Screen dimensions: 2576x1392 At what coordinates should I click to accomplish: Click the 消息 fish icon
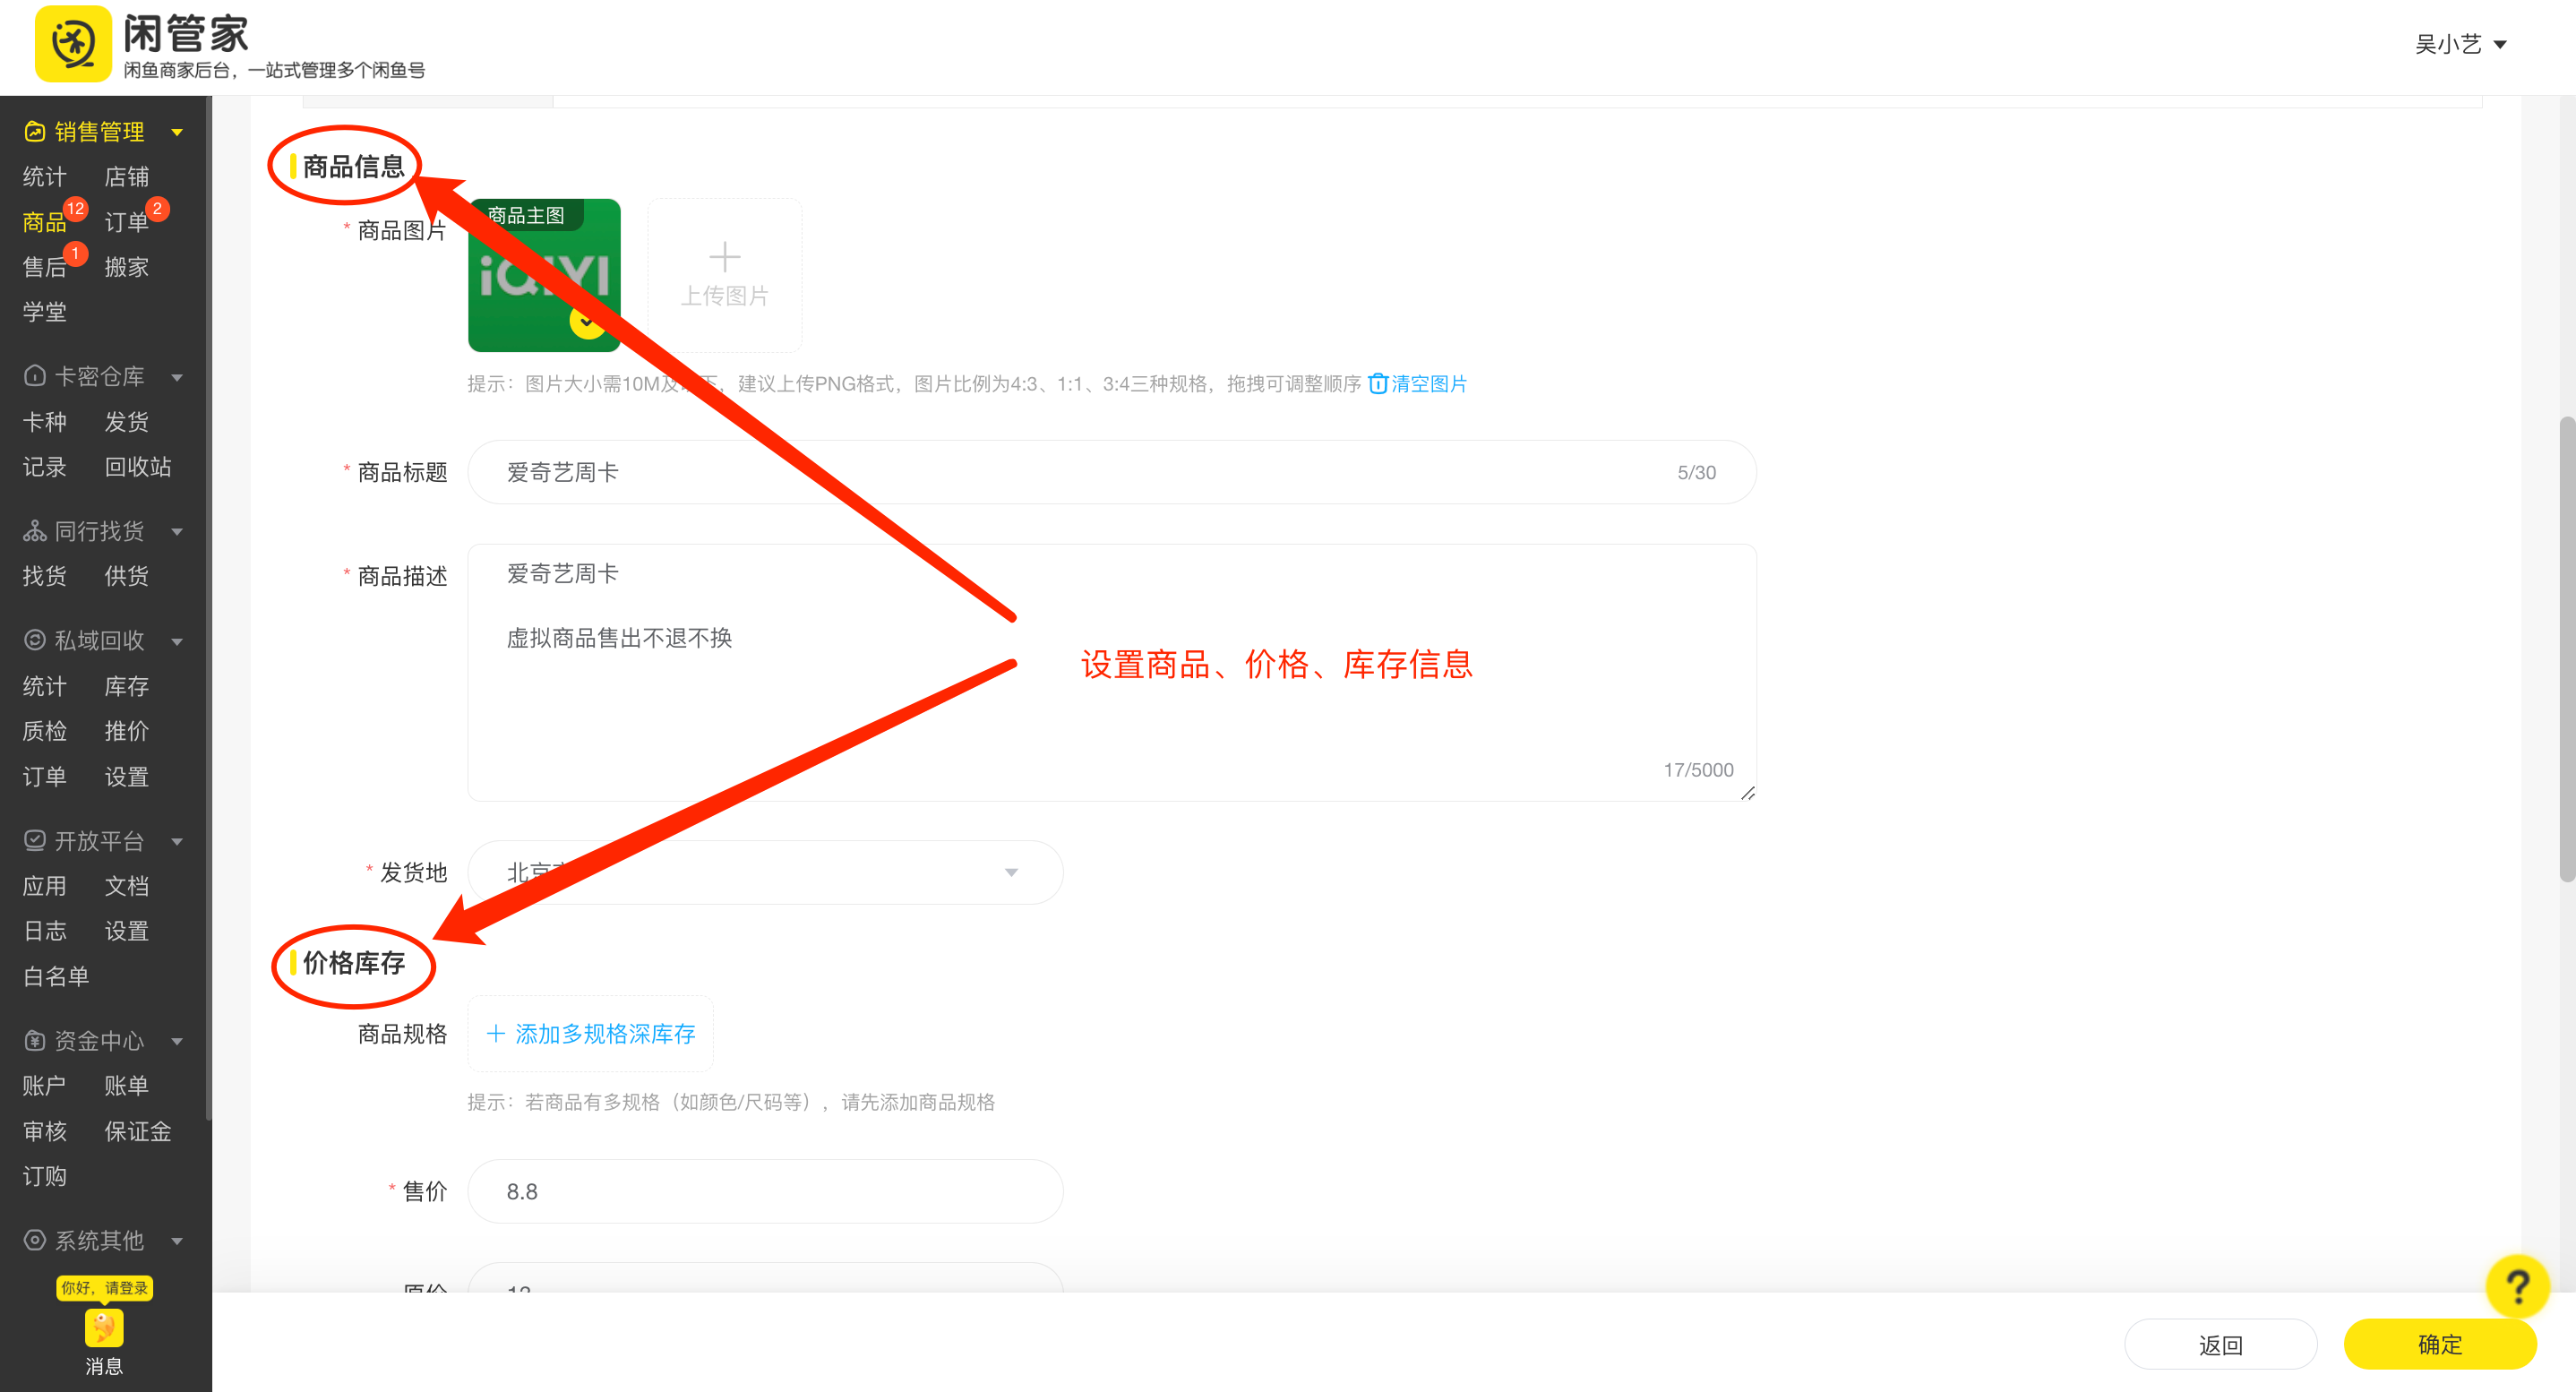point(103,1328)
